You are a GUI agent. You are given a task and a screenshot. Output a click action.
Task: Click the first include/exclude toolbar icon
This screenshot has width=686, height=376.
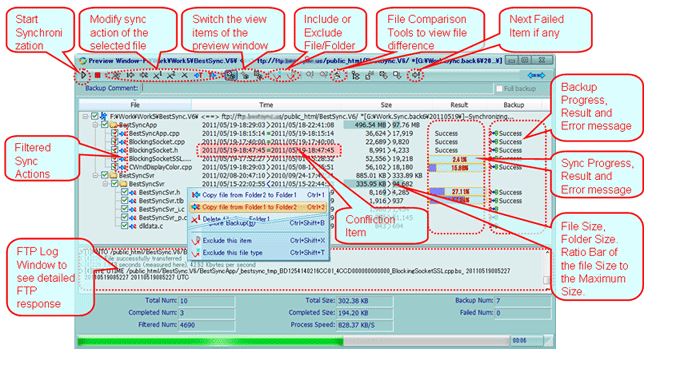276,76
